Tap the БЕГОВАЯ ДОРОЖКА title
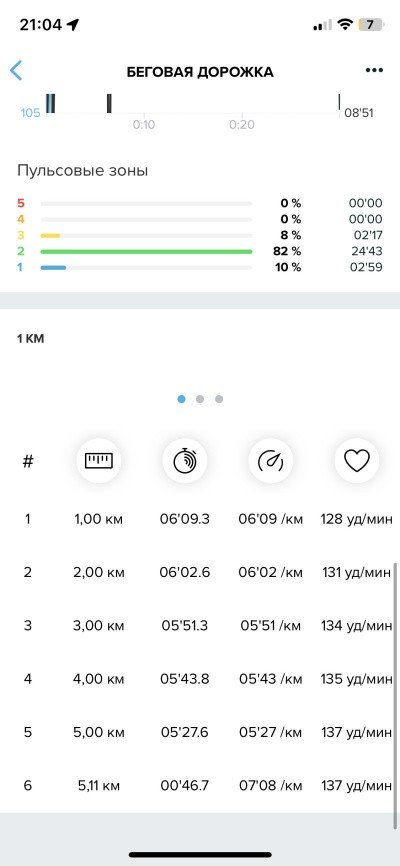Viewport: 400px width, 866px height. pos(200,72)
